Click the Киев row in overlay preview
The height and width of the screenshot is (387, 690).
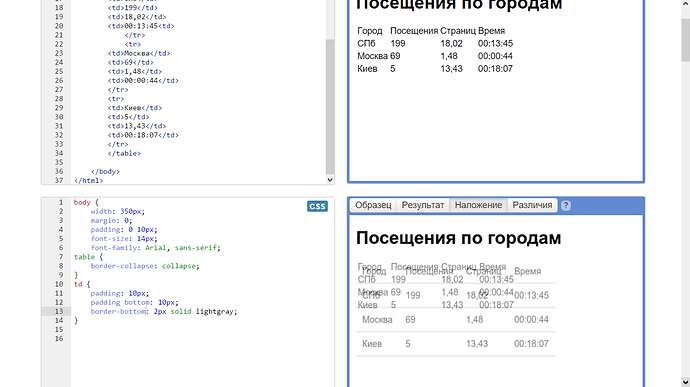click(x=455, y=344)
